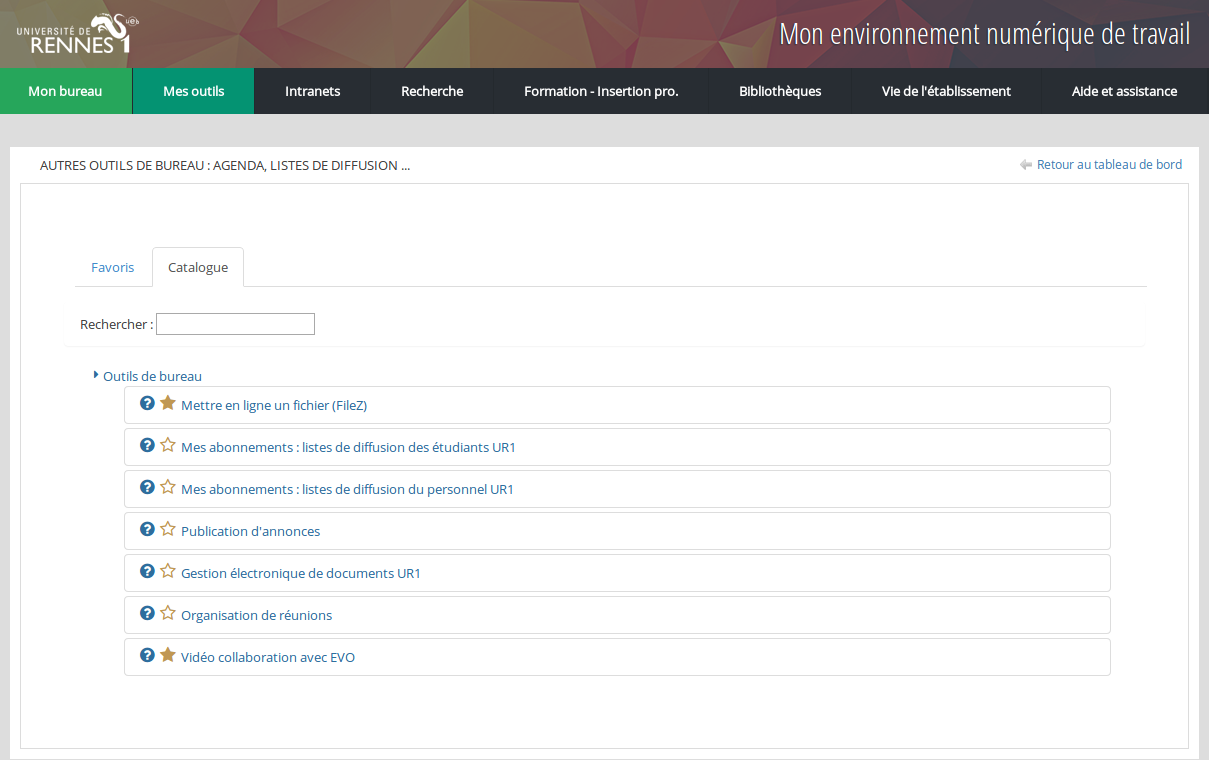Screen dimensions: 1209x760
Task: Remove favorite star from Vidéo collaboration EVO
Action: click(x=168, y=655)
